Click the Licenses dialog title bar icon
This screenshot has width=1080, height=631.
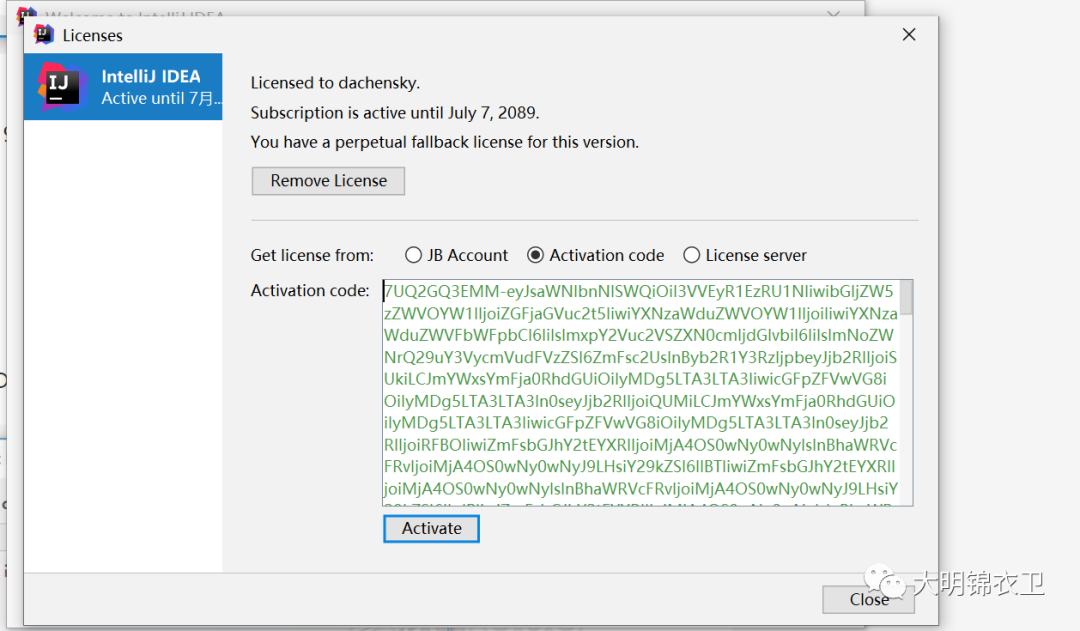pos(44,35)
